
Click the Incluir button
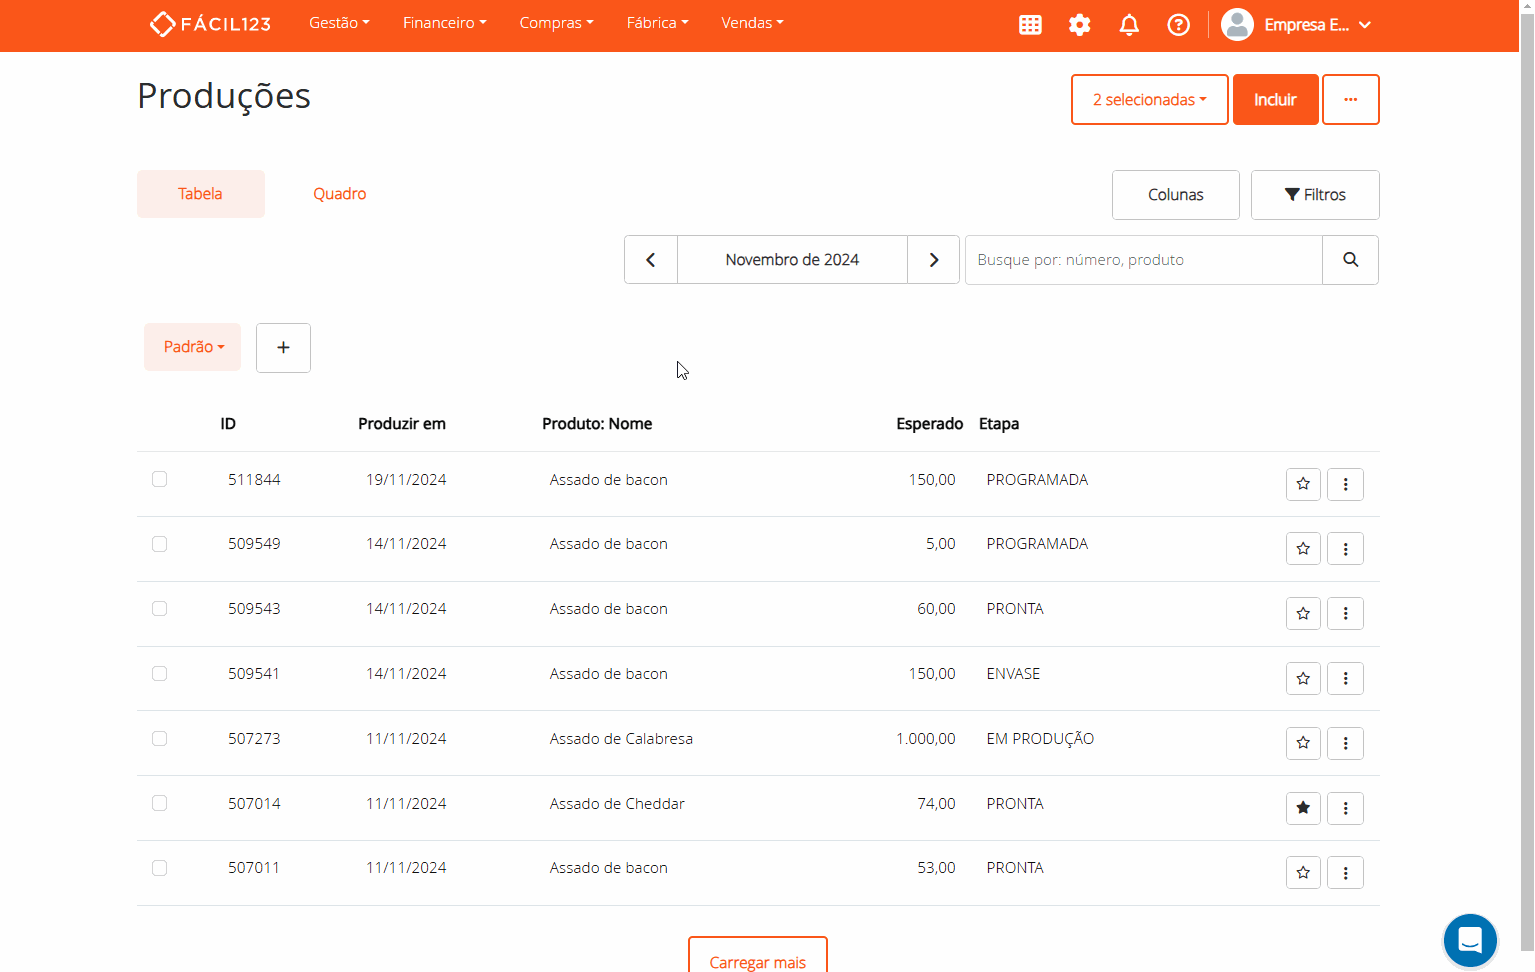pyautogui.click(x=1275, y=100)
